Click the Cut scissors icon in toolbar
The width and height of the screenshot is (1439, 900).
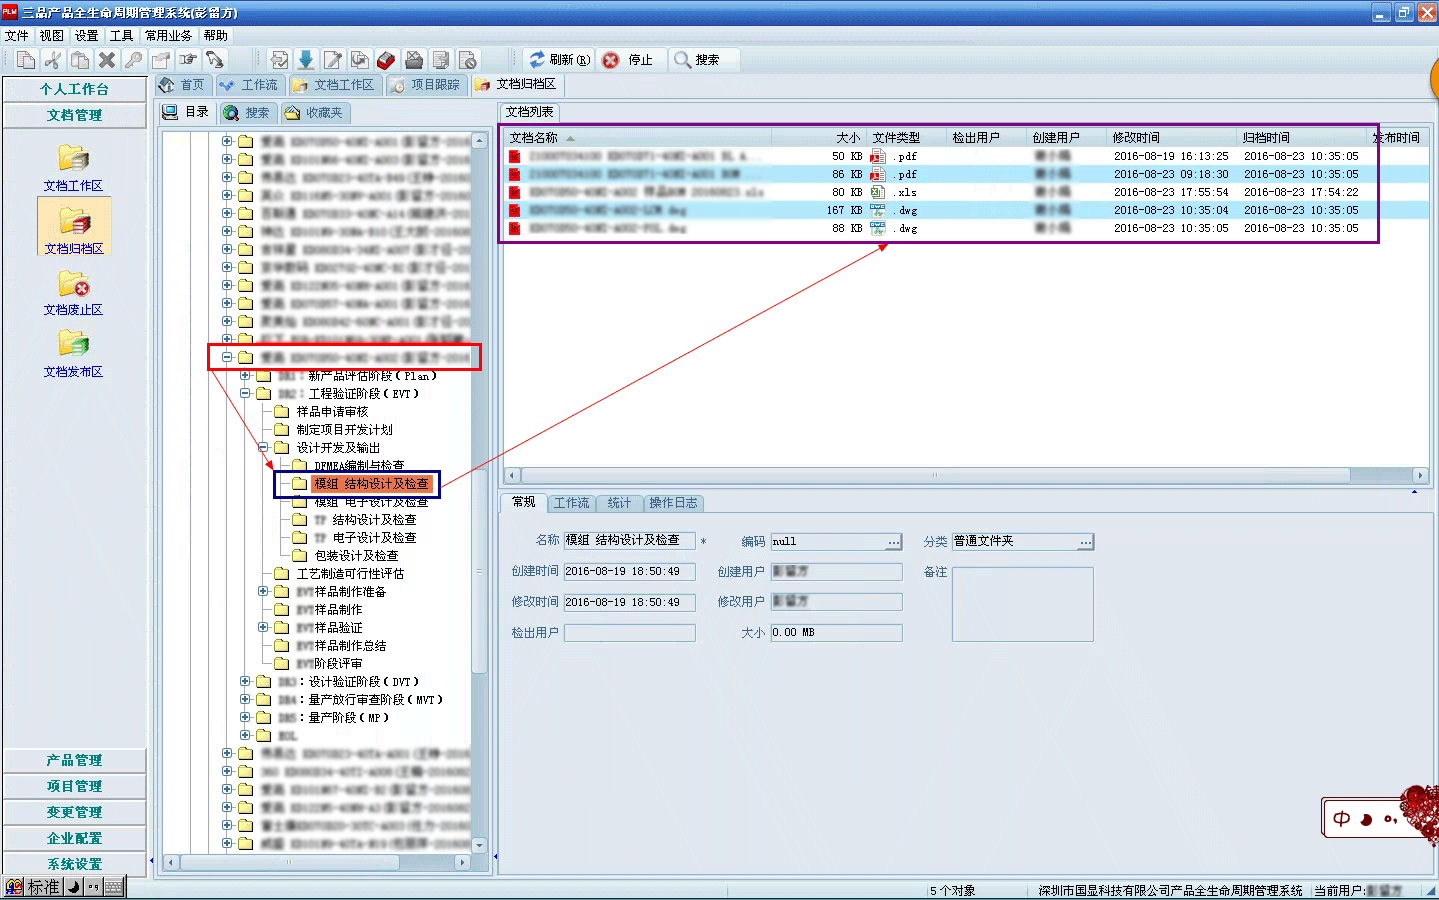point(53,60)
